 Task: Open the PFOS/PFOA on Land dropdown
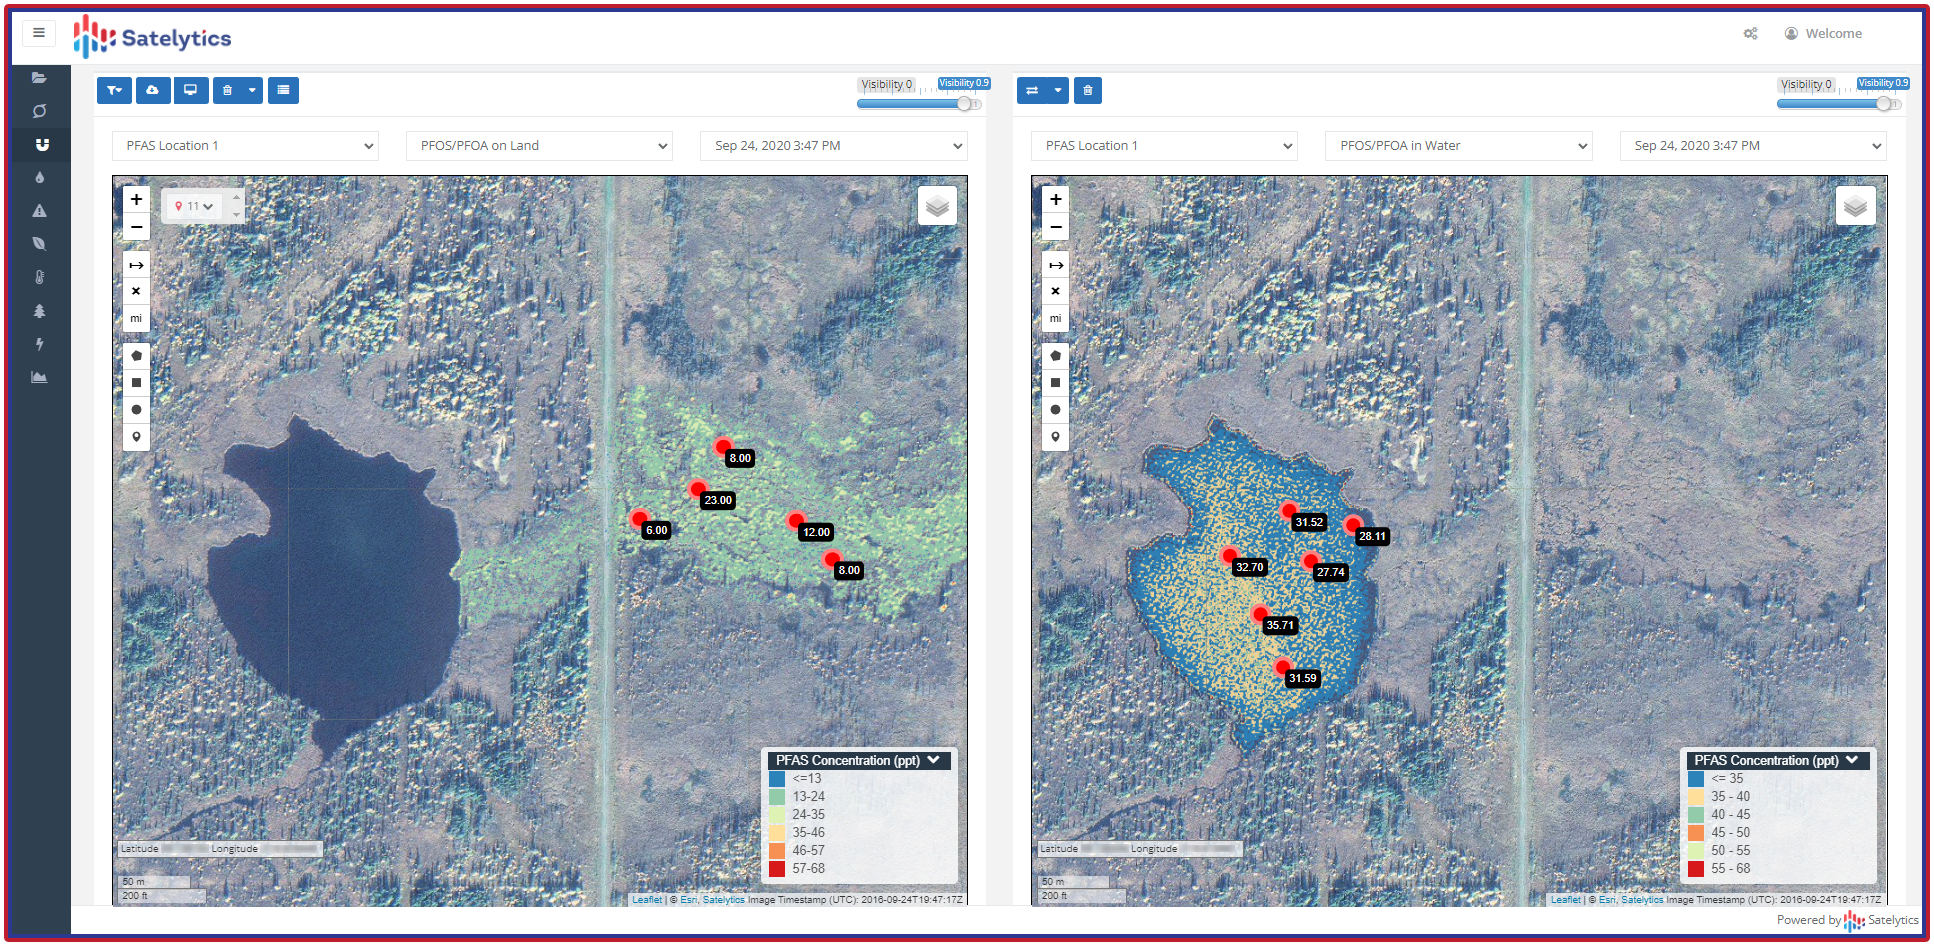540,146
